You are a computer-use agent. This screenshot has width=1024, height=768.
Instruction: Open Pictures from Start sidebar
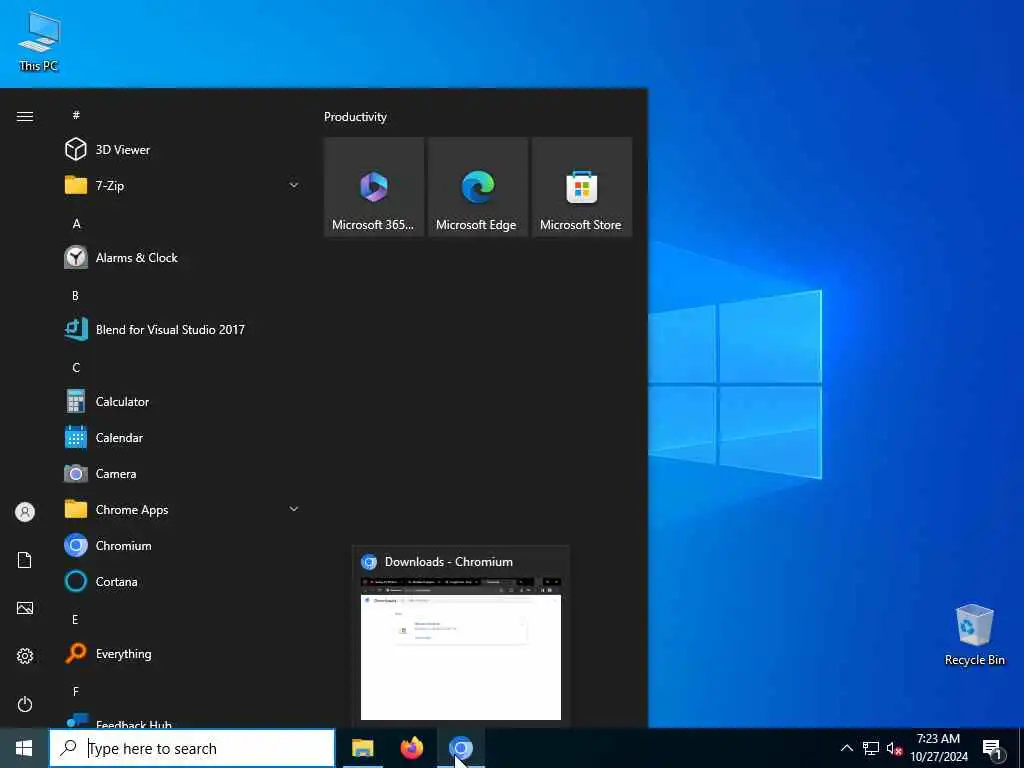click(25, 608)
